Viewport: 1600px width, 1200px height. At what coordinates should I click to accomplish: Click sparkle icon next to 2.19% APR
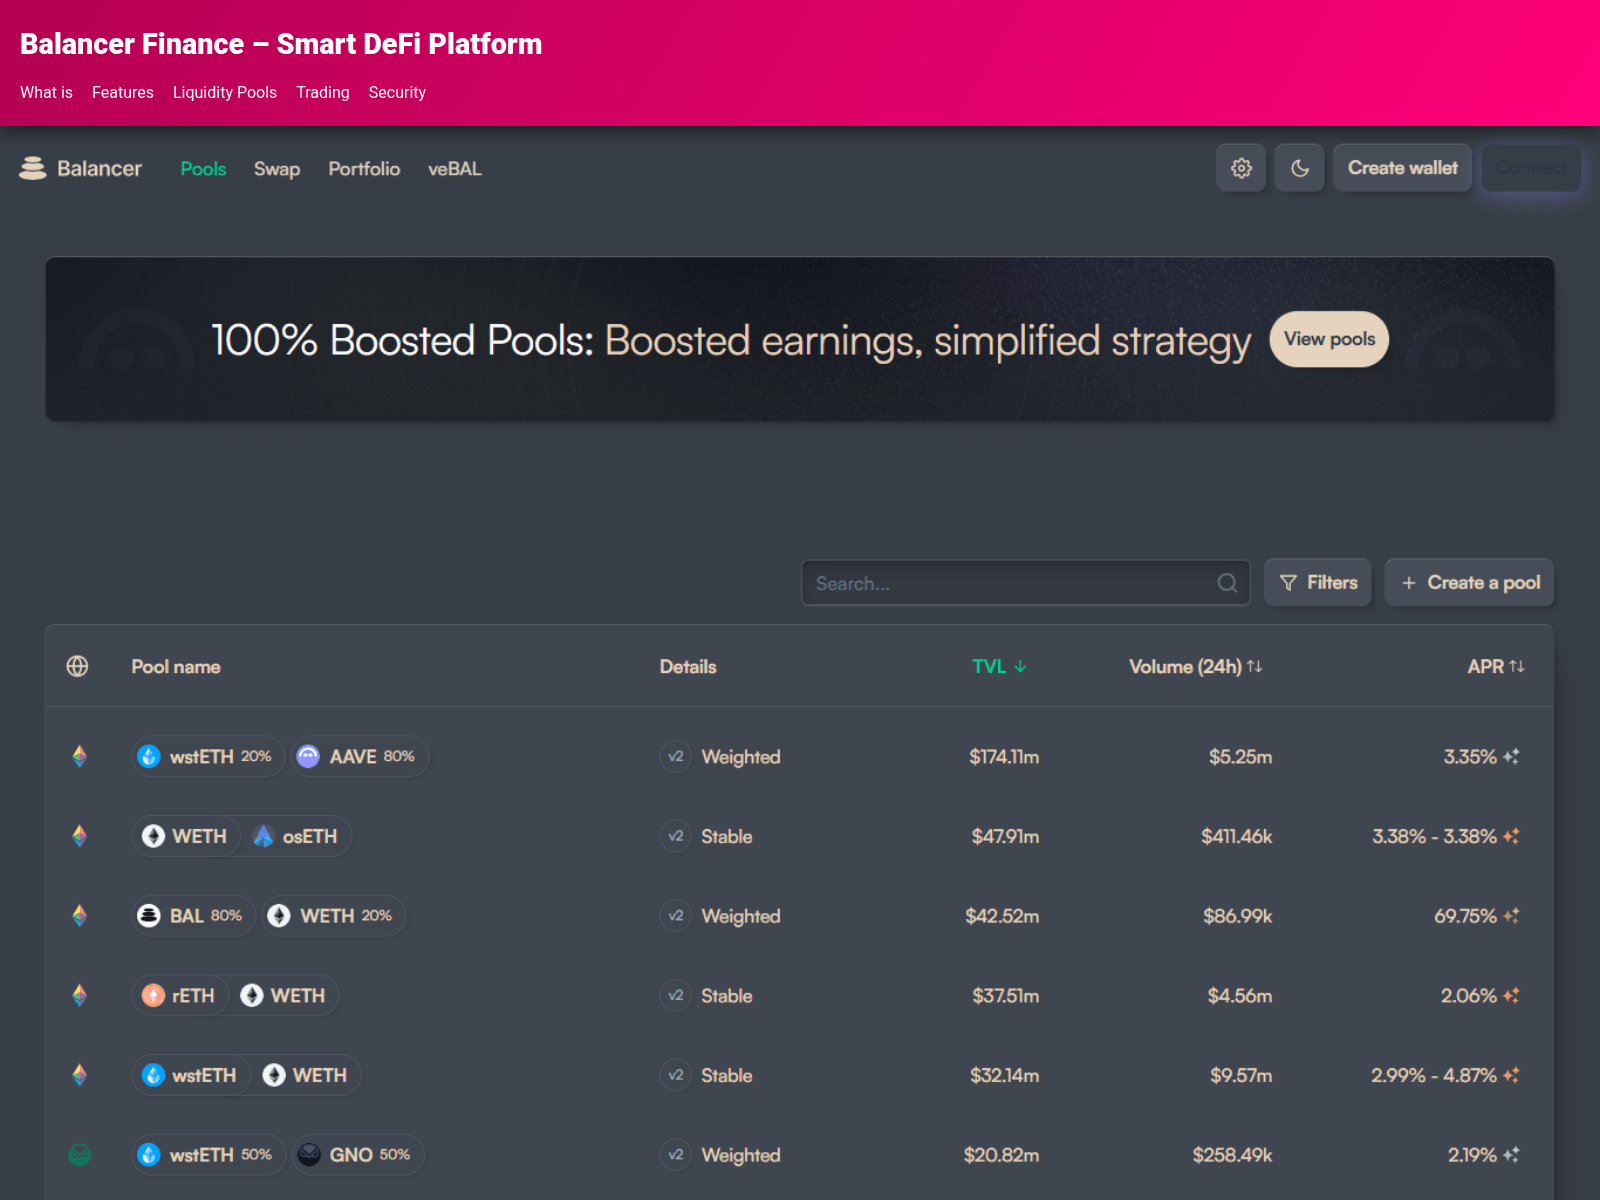pos(1511,1155)
